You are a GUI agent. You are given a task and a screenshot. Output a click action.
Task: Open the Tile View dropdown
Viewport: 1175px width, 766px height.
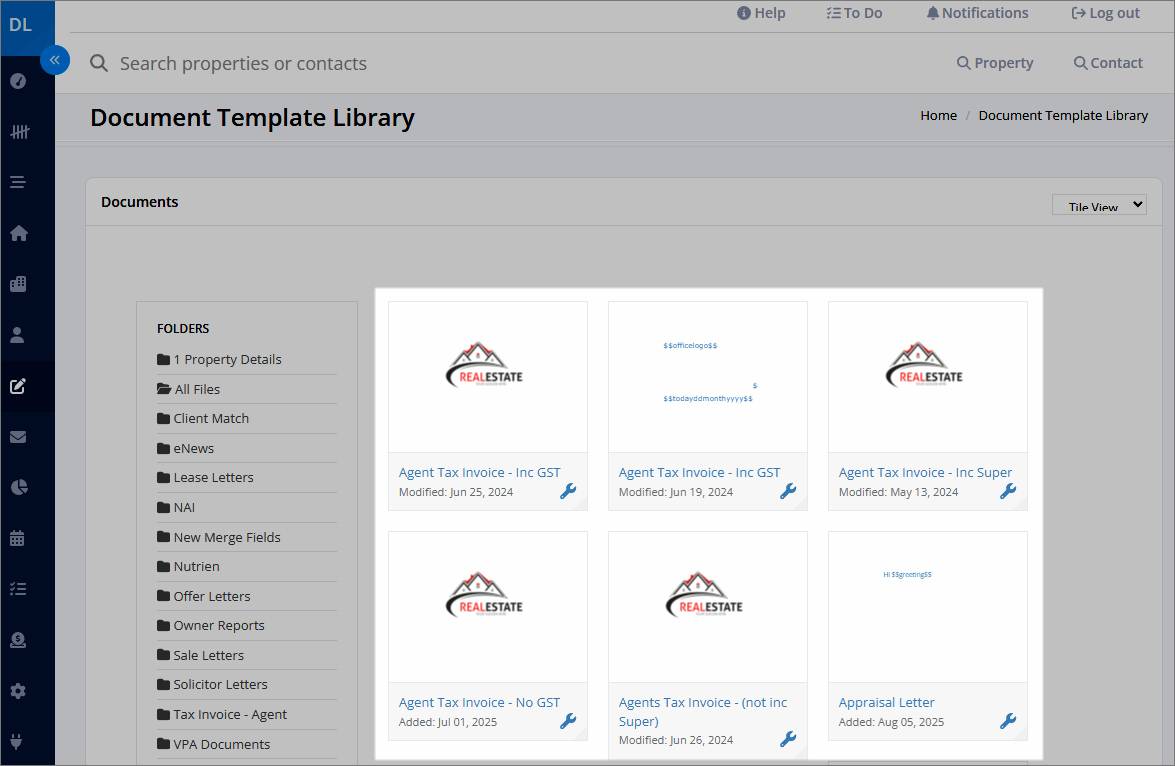(x=1099, y=205)
